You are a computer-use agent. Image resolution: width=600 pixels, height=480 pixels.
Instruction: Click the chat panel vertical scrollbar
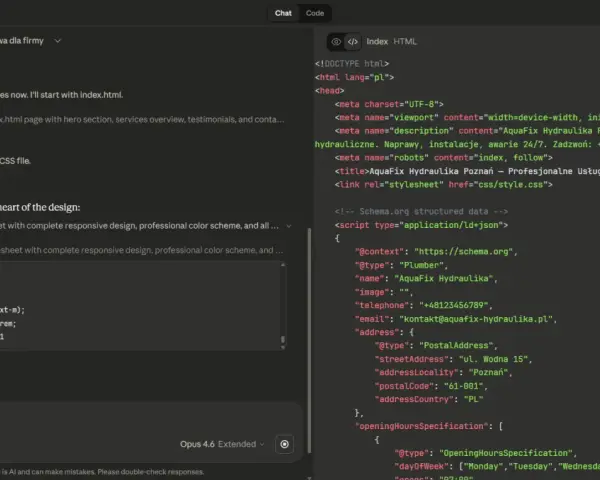point(309,341)
